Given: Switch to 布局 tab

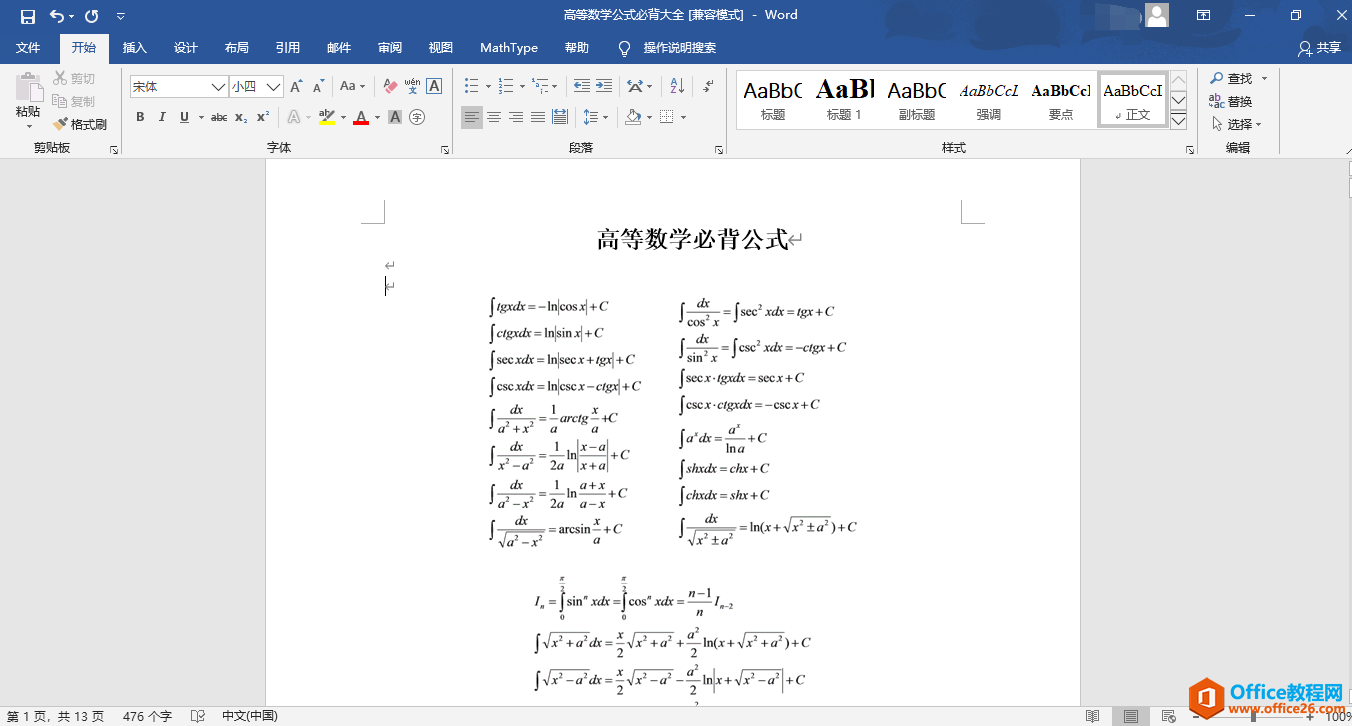Looking at the screenshot, I should [x=237, y=48].
